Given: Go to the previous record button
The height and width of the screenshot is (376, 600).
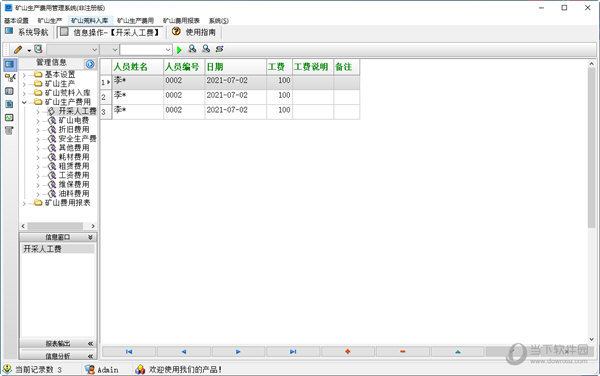Looking at the screenshot, I should point(184,352).
